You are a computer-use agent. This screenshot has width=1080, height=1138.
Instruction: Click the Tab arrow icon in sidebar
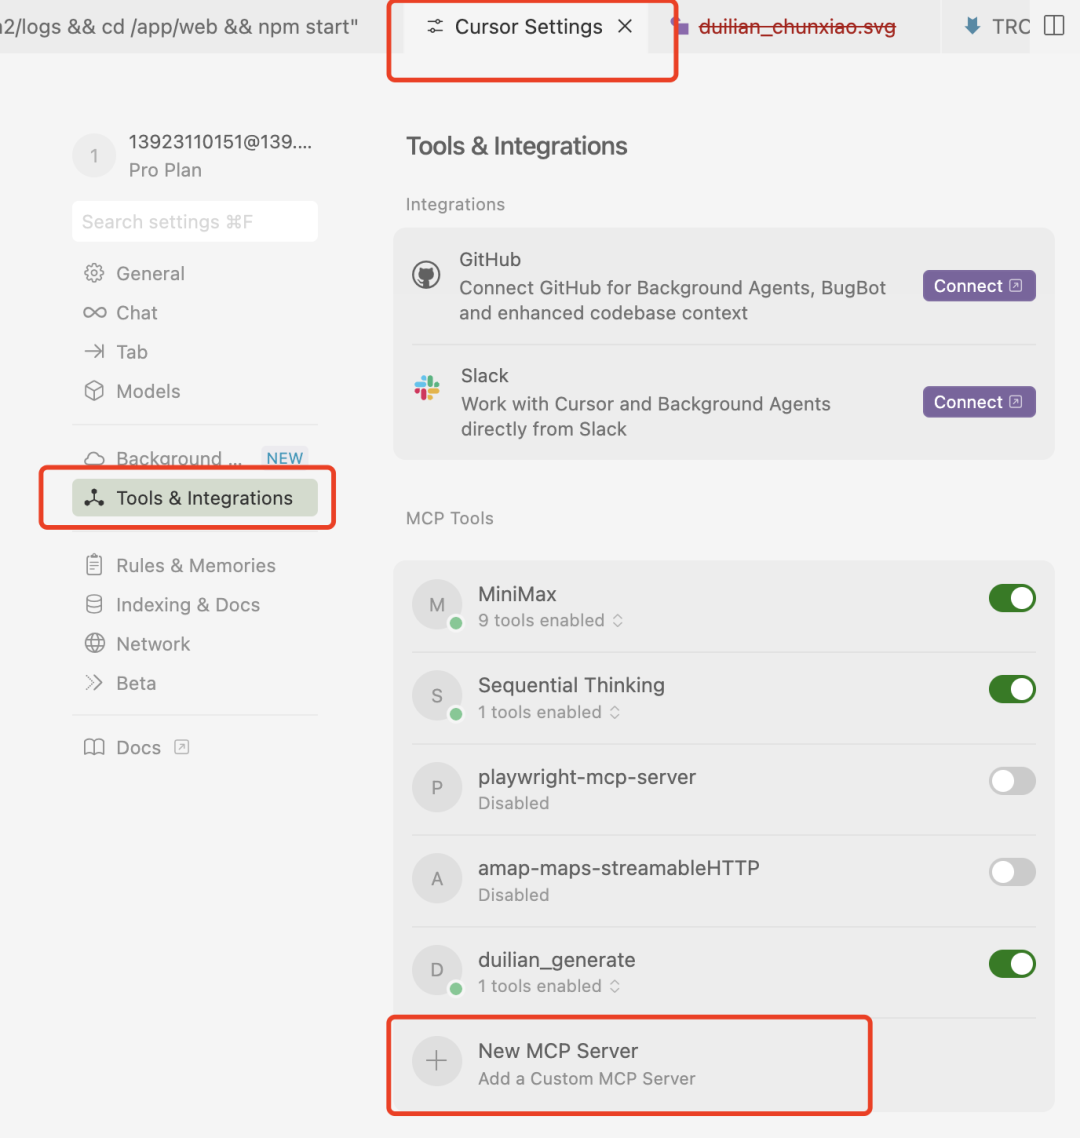(94, 351)
